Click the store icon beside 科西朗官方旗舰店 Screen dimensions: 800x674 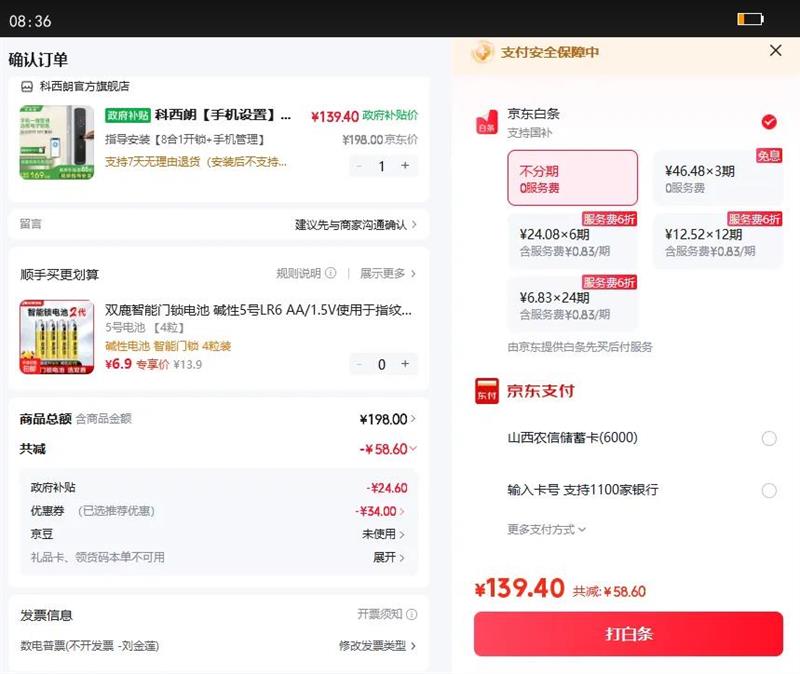[x=27, y=87]
